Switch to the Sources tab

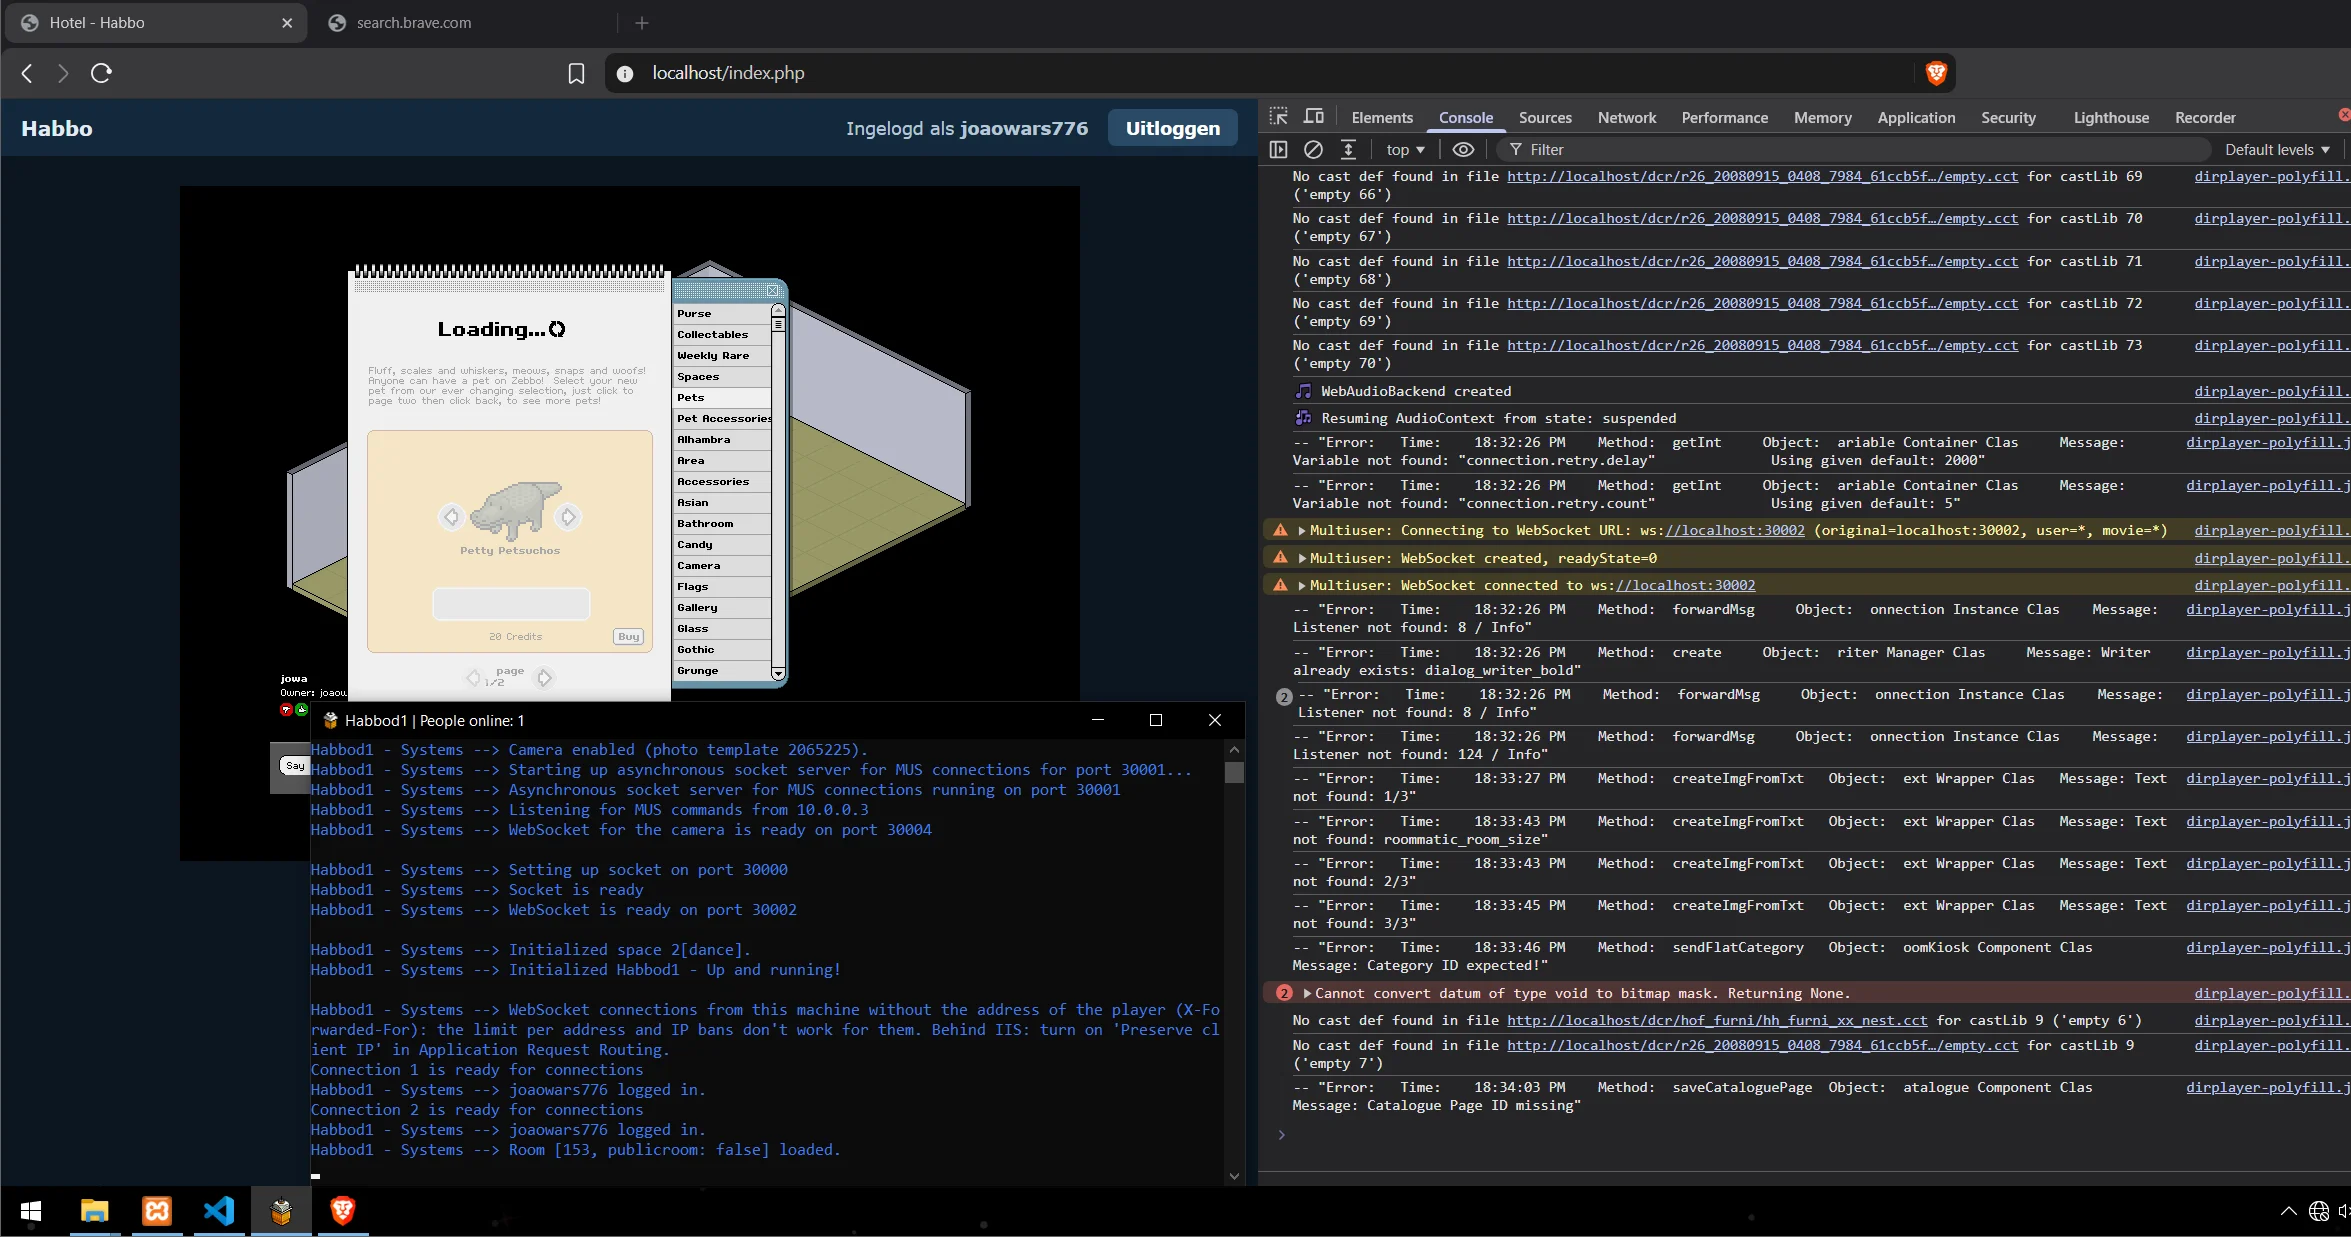[x=1545, y=117]
